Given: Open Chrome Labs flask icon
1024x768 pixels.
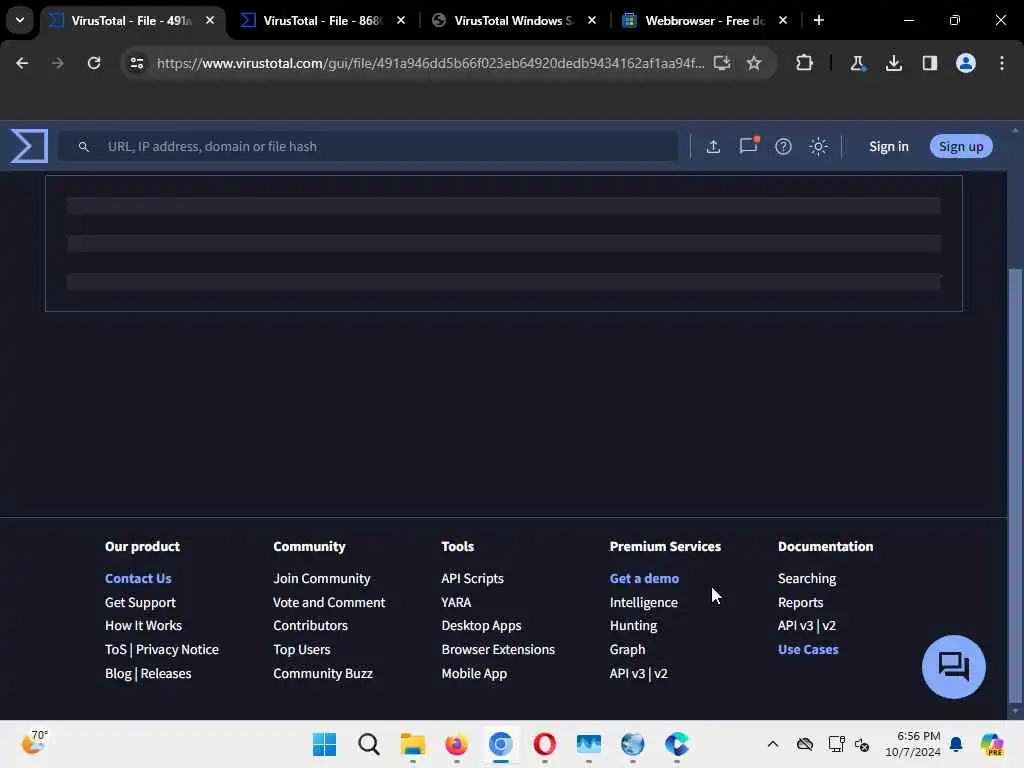Looking at the screenshot, I should point(857,63).
